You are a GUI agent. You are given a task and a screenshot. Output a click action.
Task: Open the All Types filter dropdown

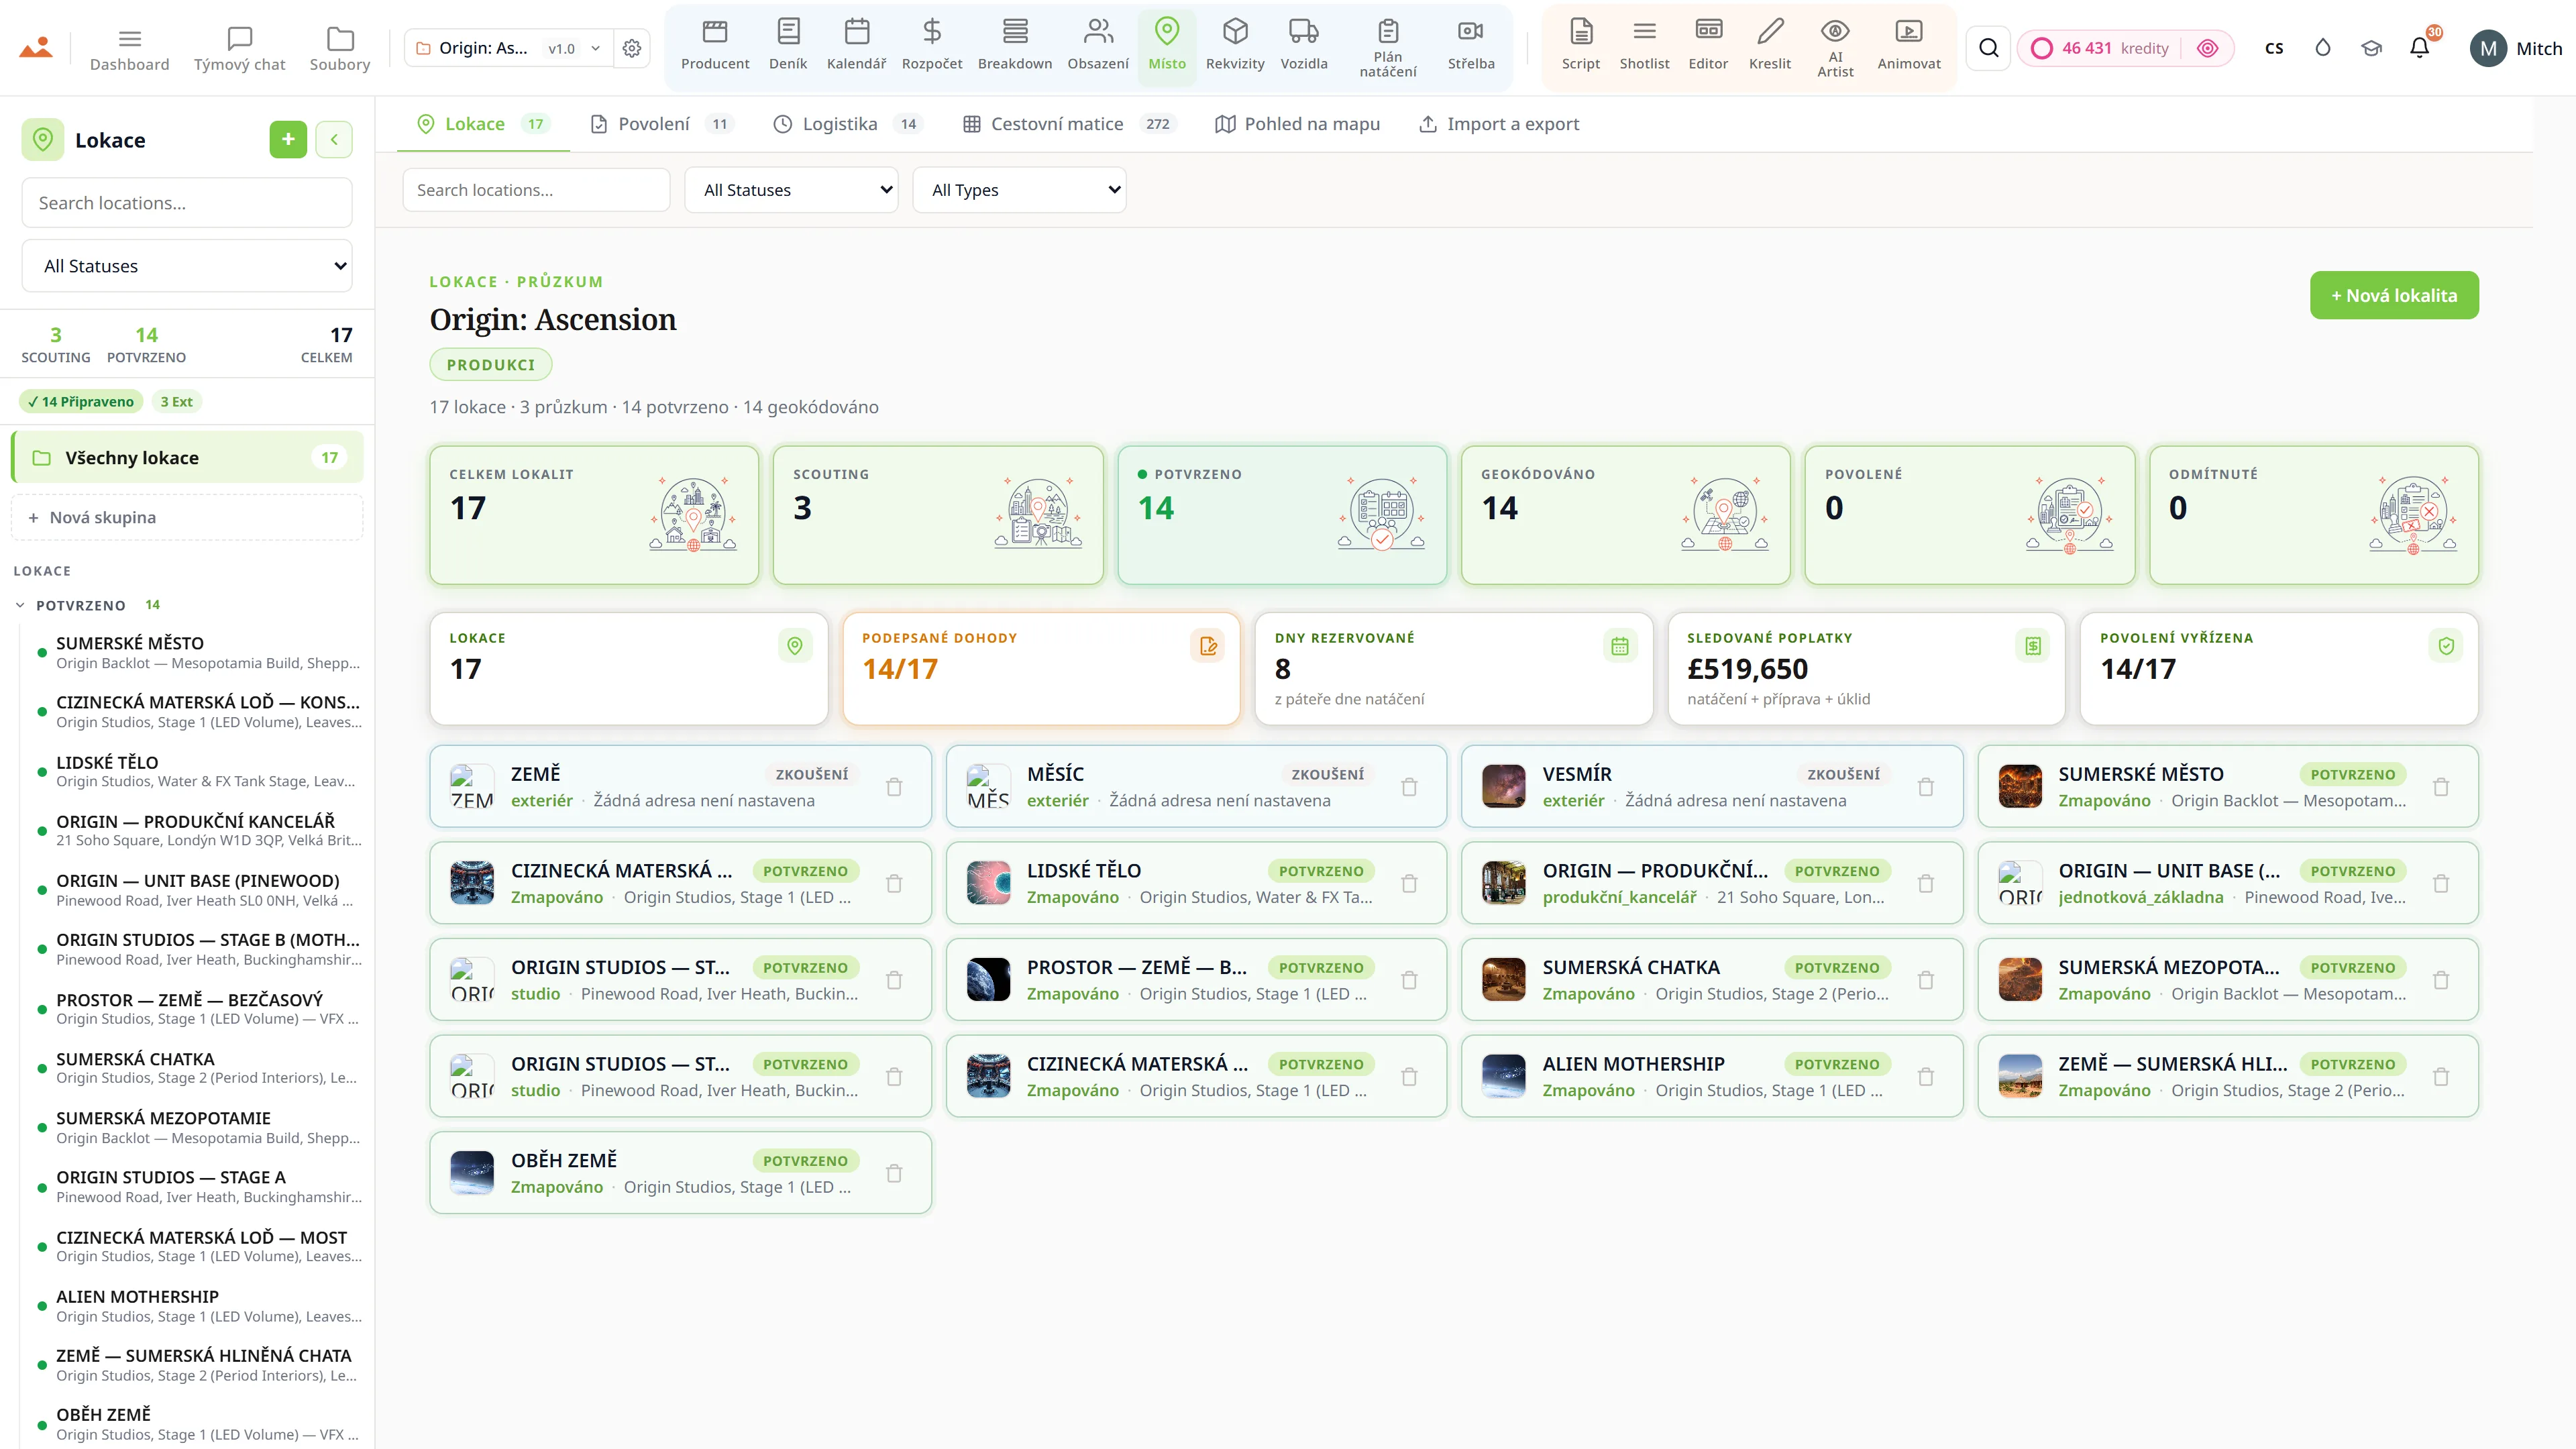click(x=1019, y=190)
